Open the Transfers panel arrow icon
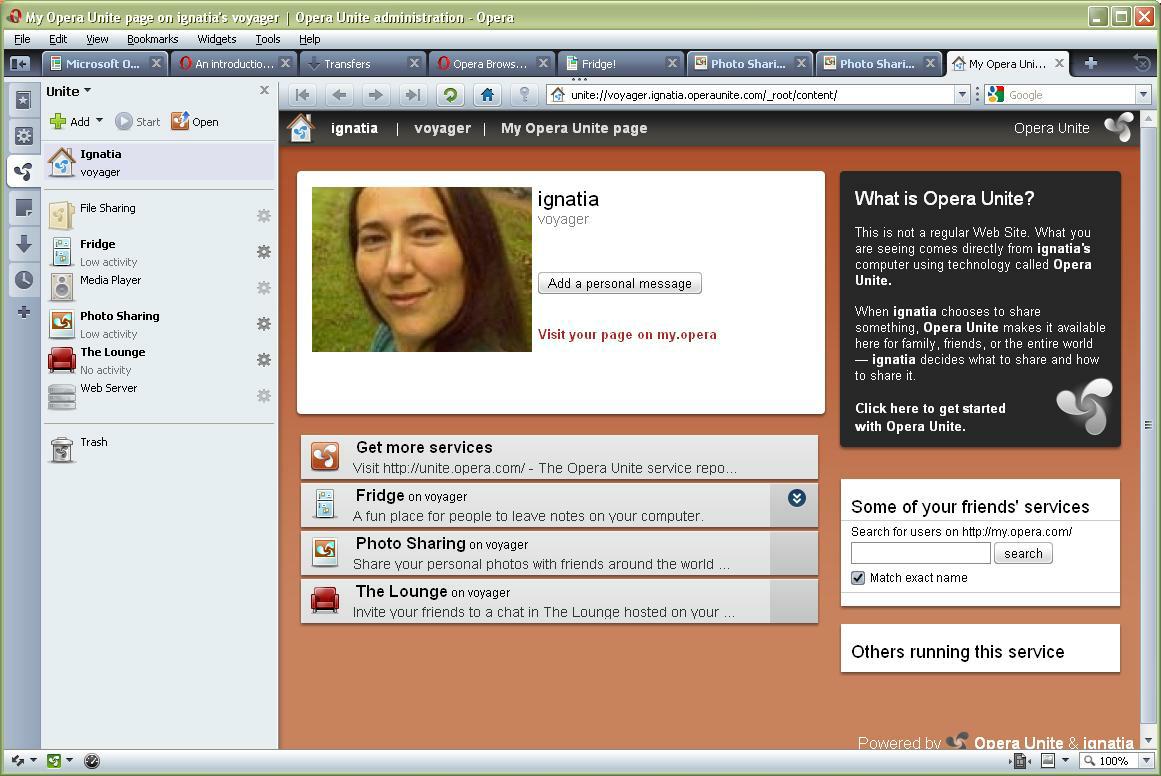 click(x=24, y=244)
